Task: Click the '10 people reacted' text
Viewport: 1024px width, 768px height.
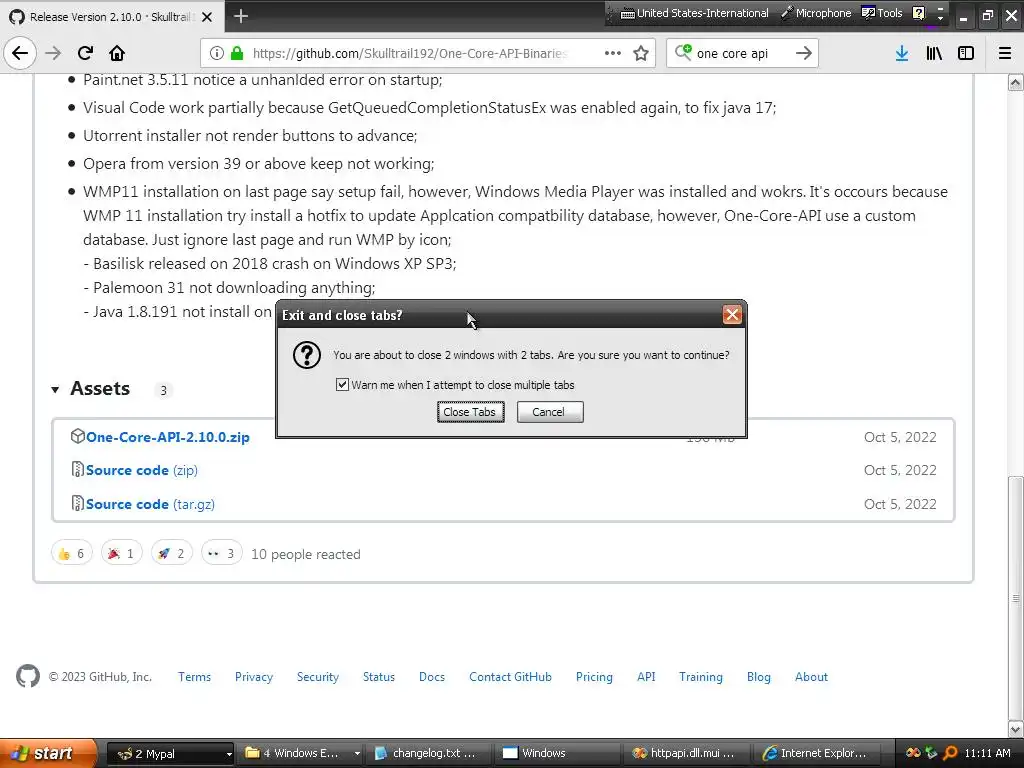Action: (306, 554)
